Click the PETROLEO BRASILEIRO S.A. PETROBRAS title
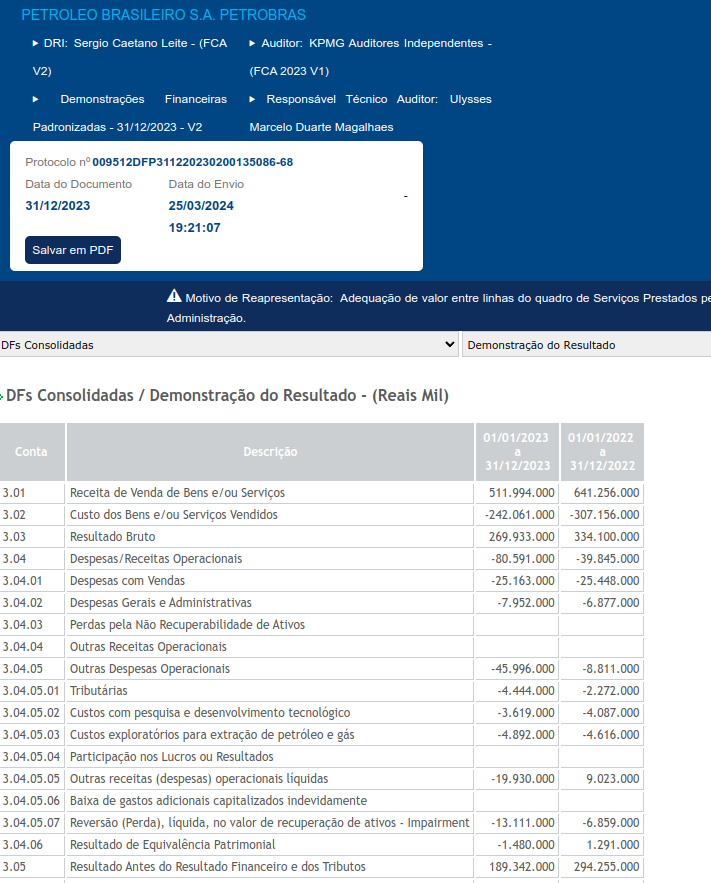This screenshot has height=883, width=711. coord(163,15)
